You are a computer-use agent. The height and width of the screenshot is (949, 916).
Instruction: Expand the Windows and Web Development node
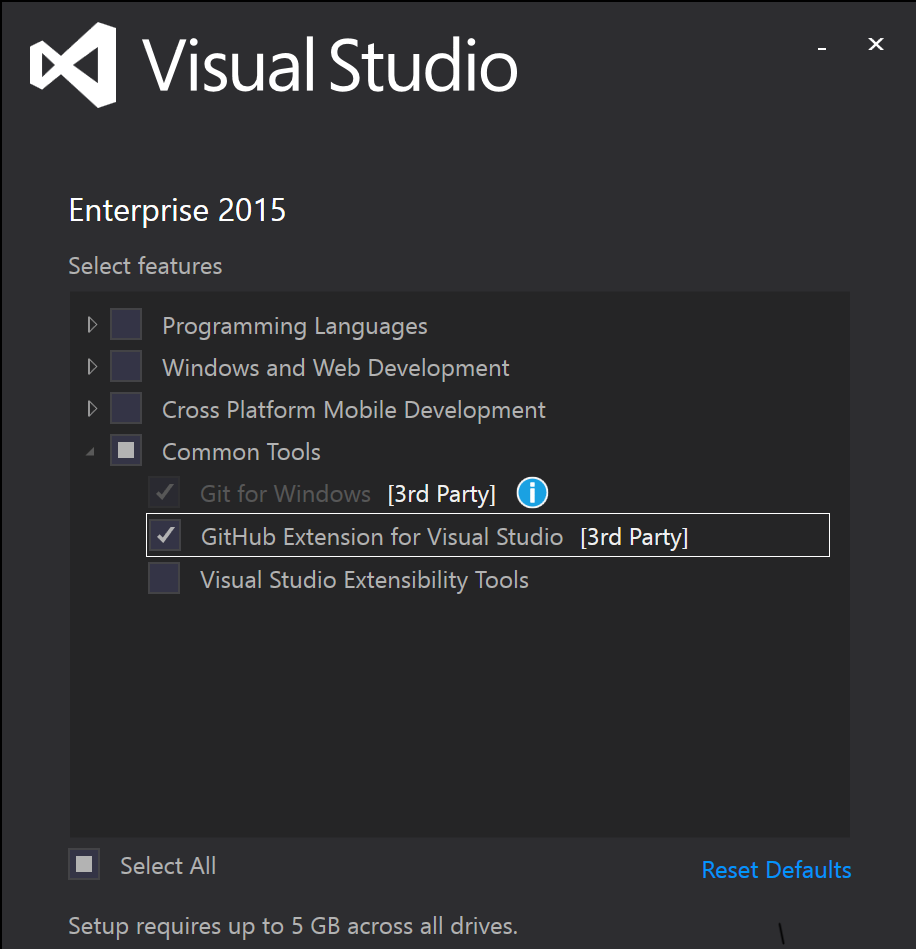coord(90,365)
